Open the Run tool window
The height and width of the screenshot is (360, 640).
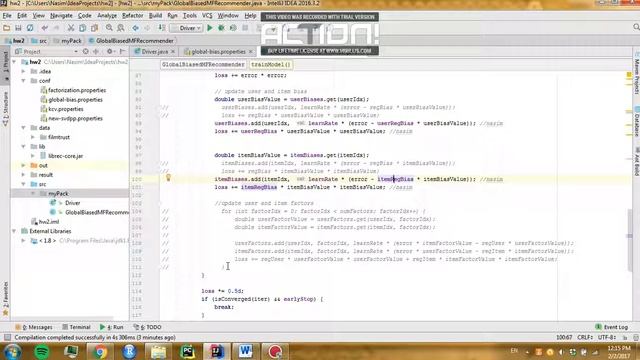coord(111,327)
